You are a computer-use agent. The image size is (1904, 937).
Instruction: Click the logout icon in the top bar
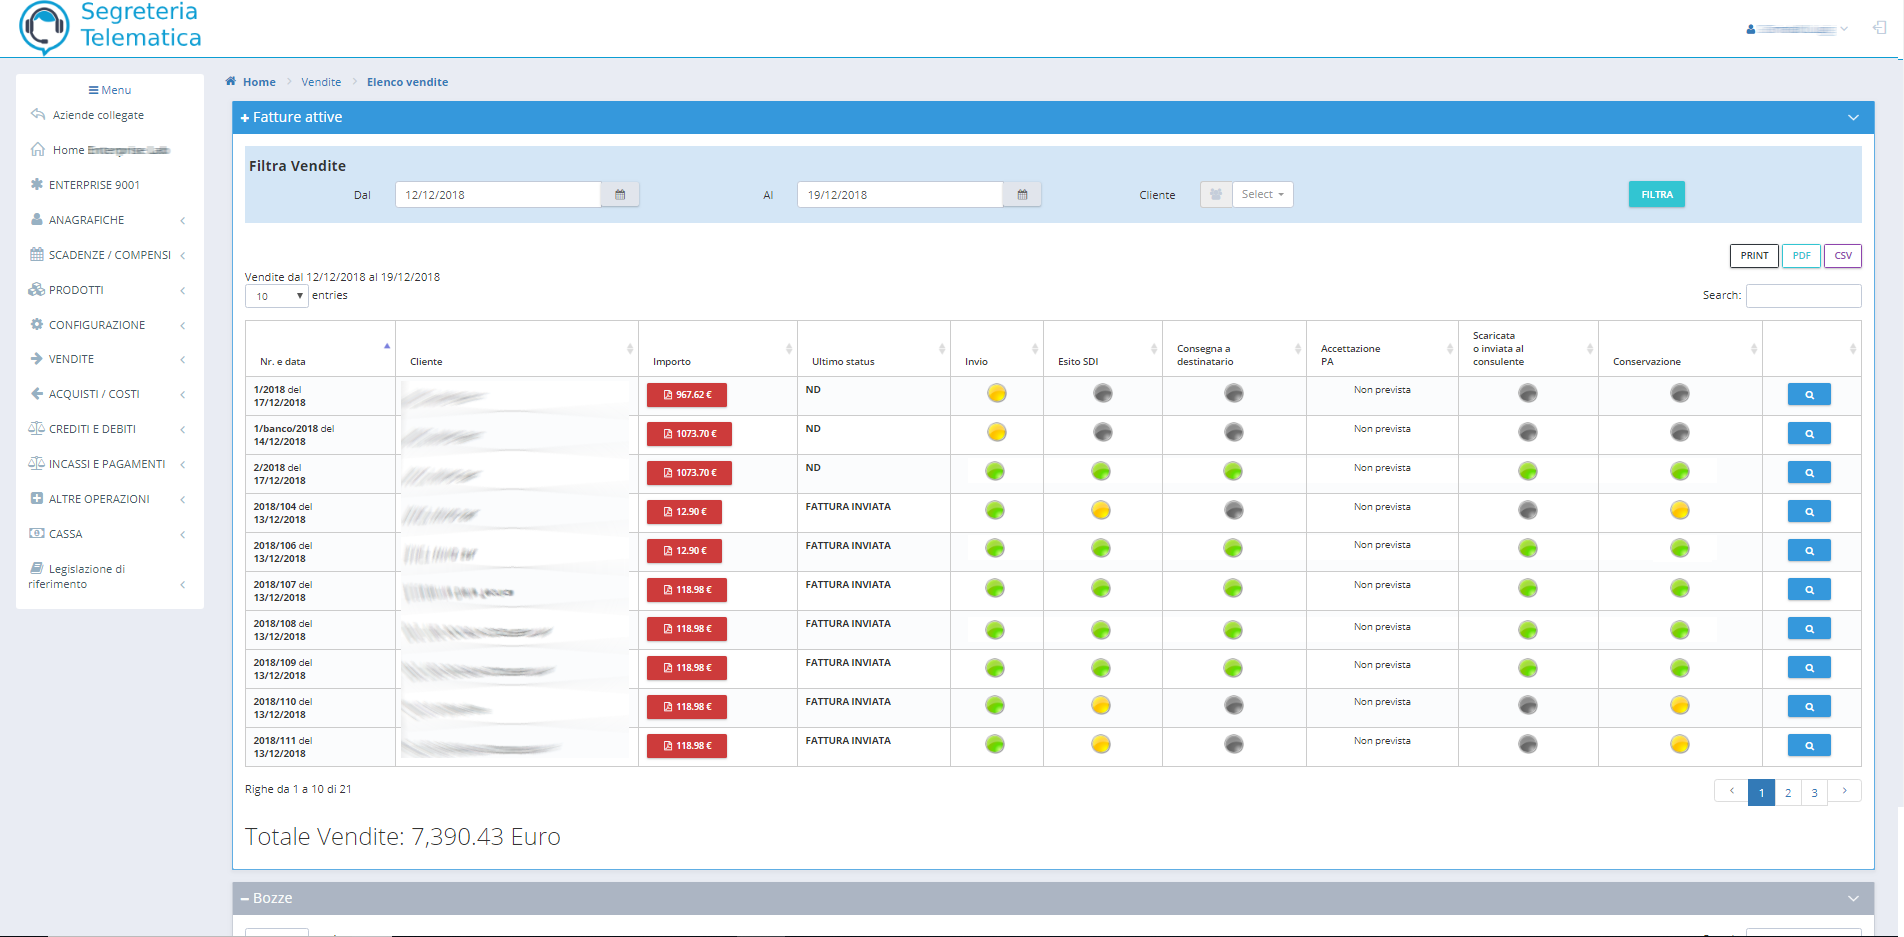(x=1879, y=28)
